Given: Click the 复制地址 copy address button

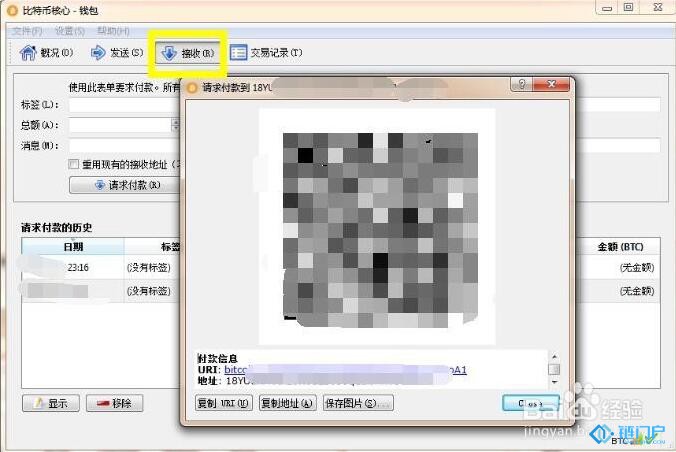Looking at the screenshot, I should (288, 403).
